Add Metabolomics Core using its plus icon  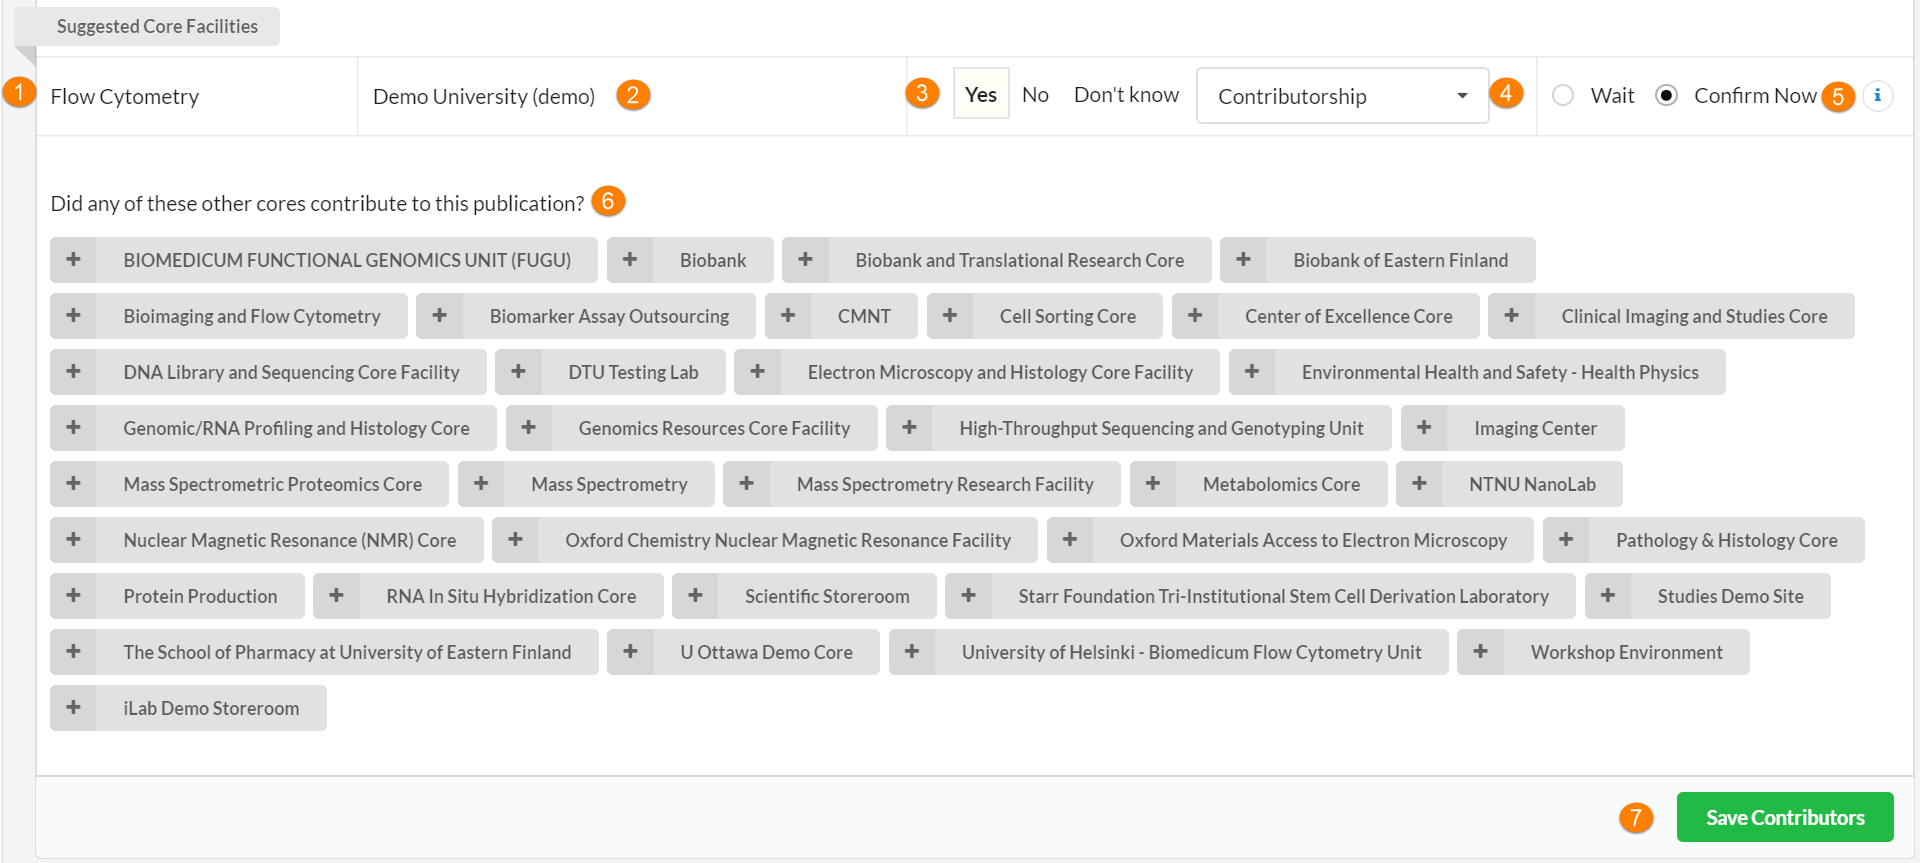pyautogui.click(x=1153, y=484)
